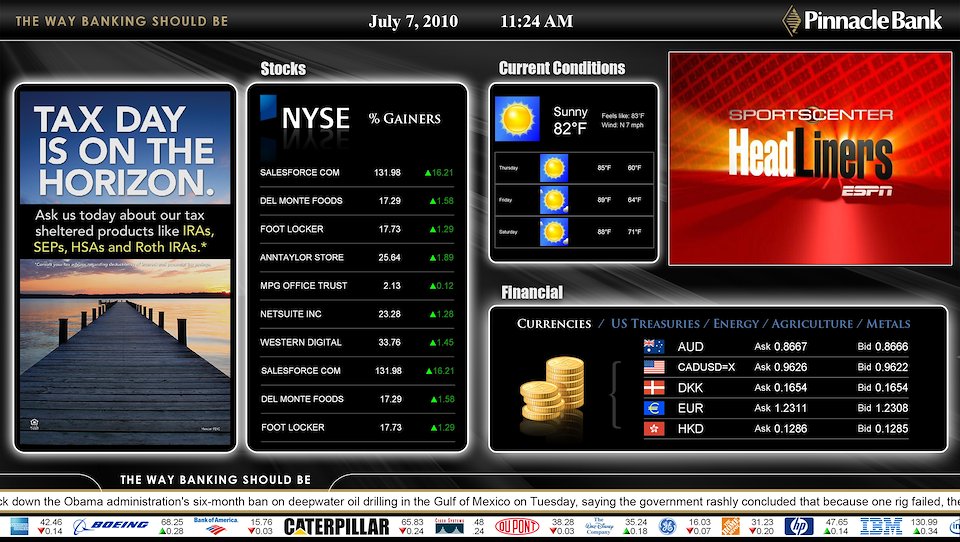Click the Cisco Systems ticker logo
This screenshot has width=960, height=542.
point(449,526)
